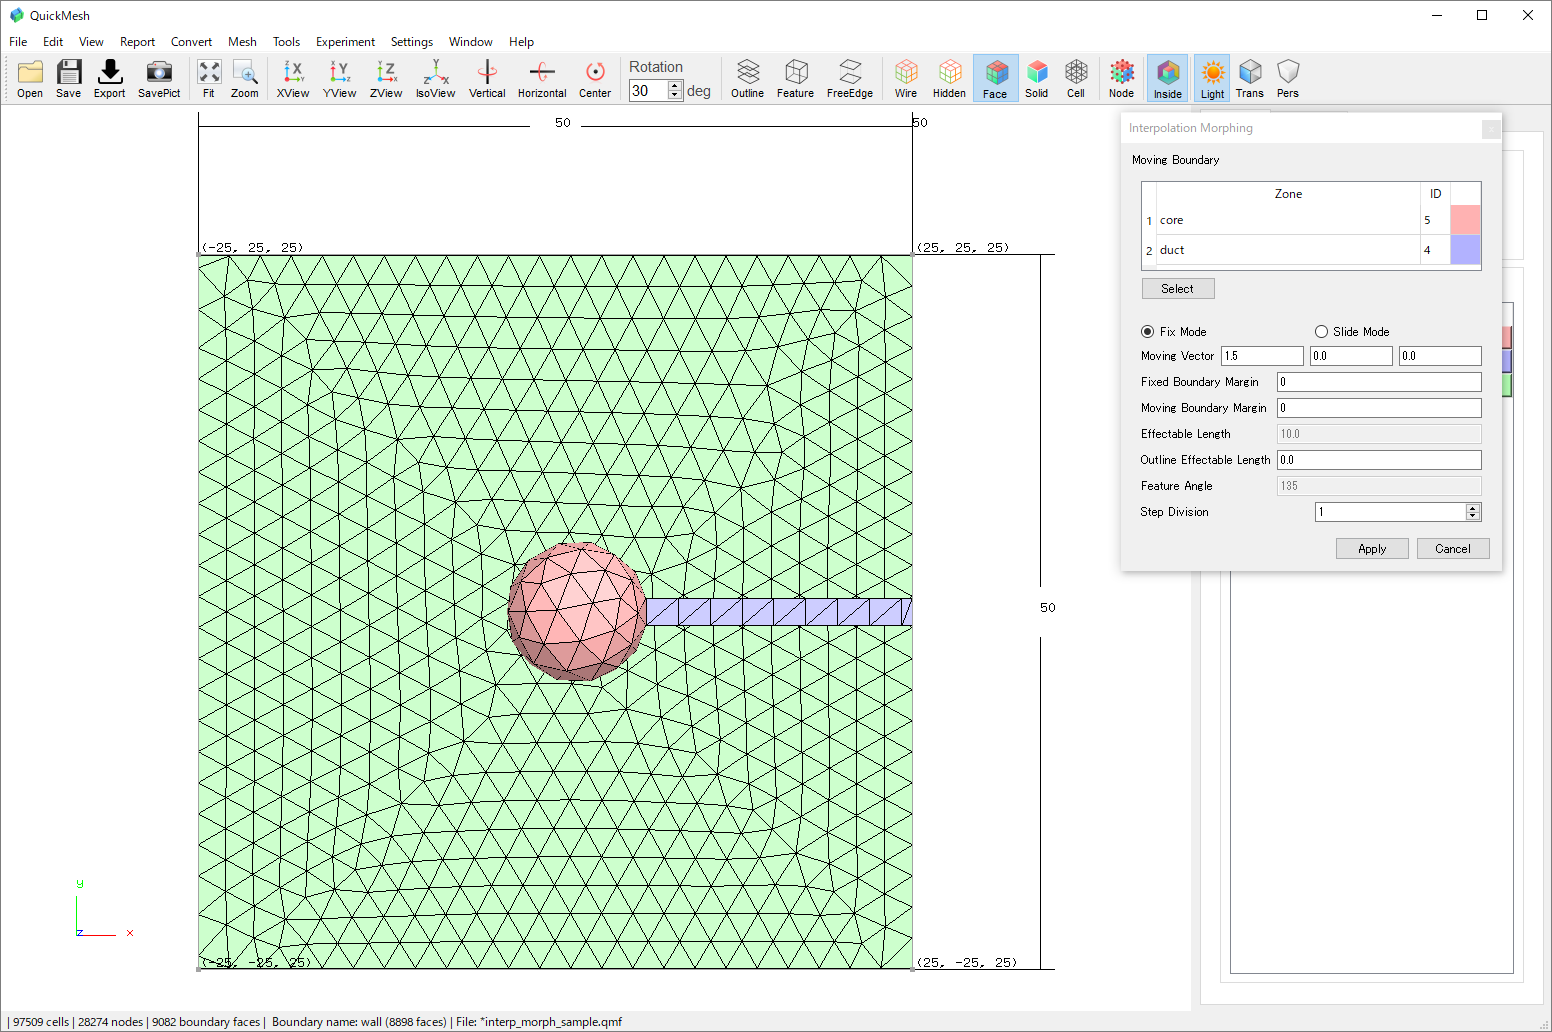Open the SavePict screenshot tool
The image size is (1552, 1032).
pos(158,78)
